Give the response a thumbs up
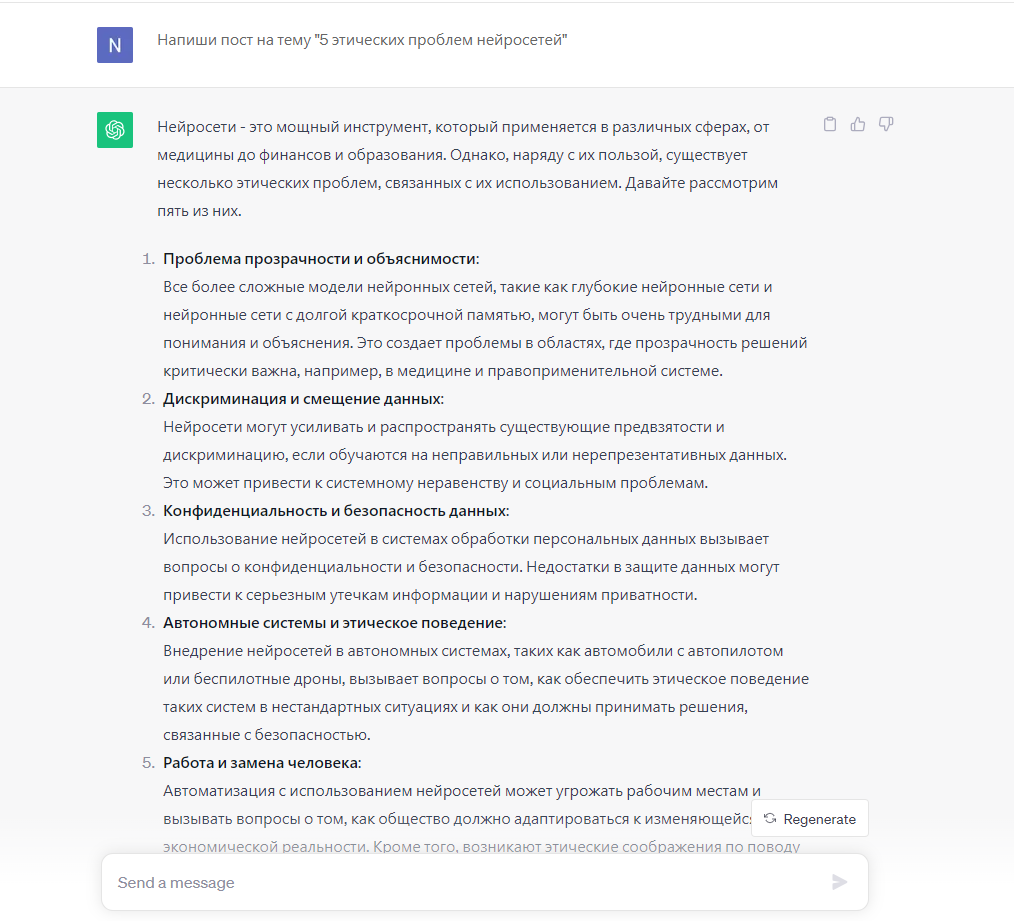1014x921 pixels. point(857,125)
